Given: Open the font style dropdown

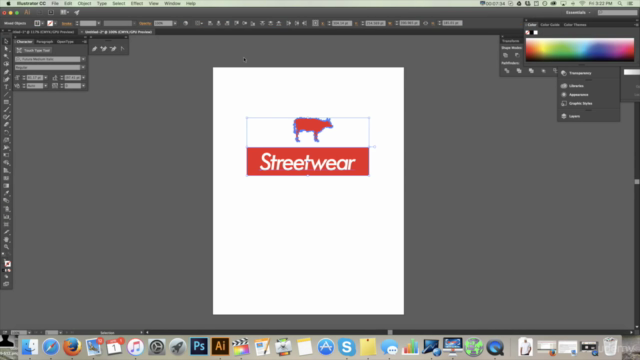Looking at the screenshot, I should [83, 67].
